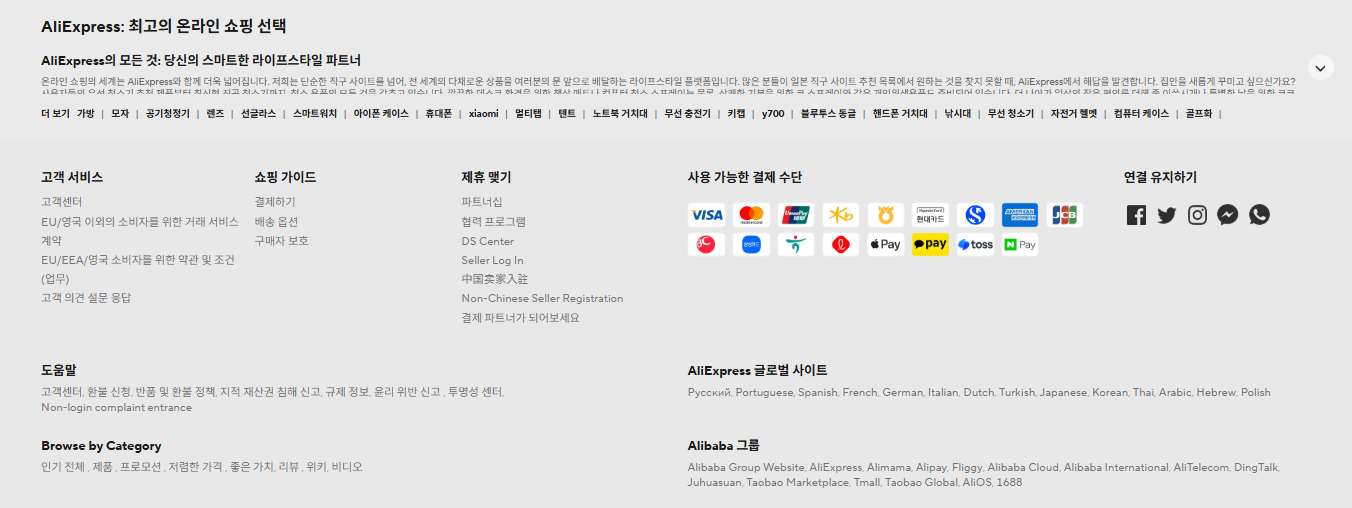The width and height of the screenshot is (1352, 508).
Task: Open 고객 의견 설문 응답 link
Action: (86, 298)
